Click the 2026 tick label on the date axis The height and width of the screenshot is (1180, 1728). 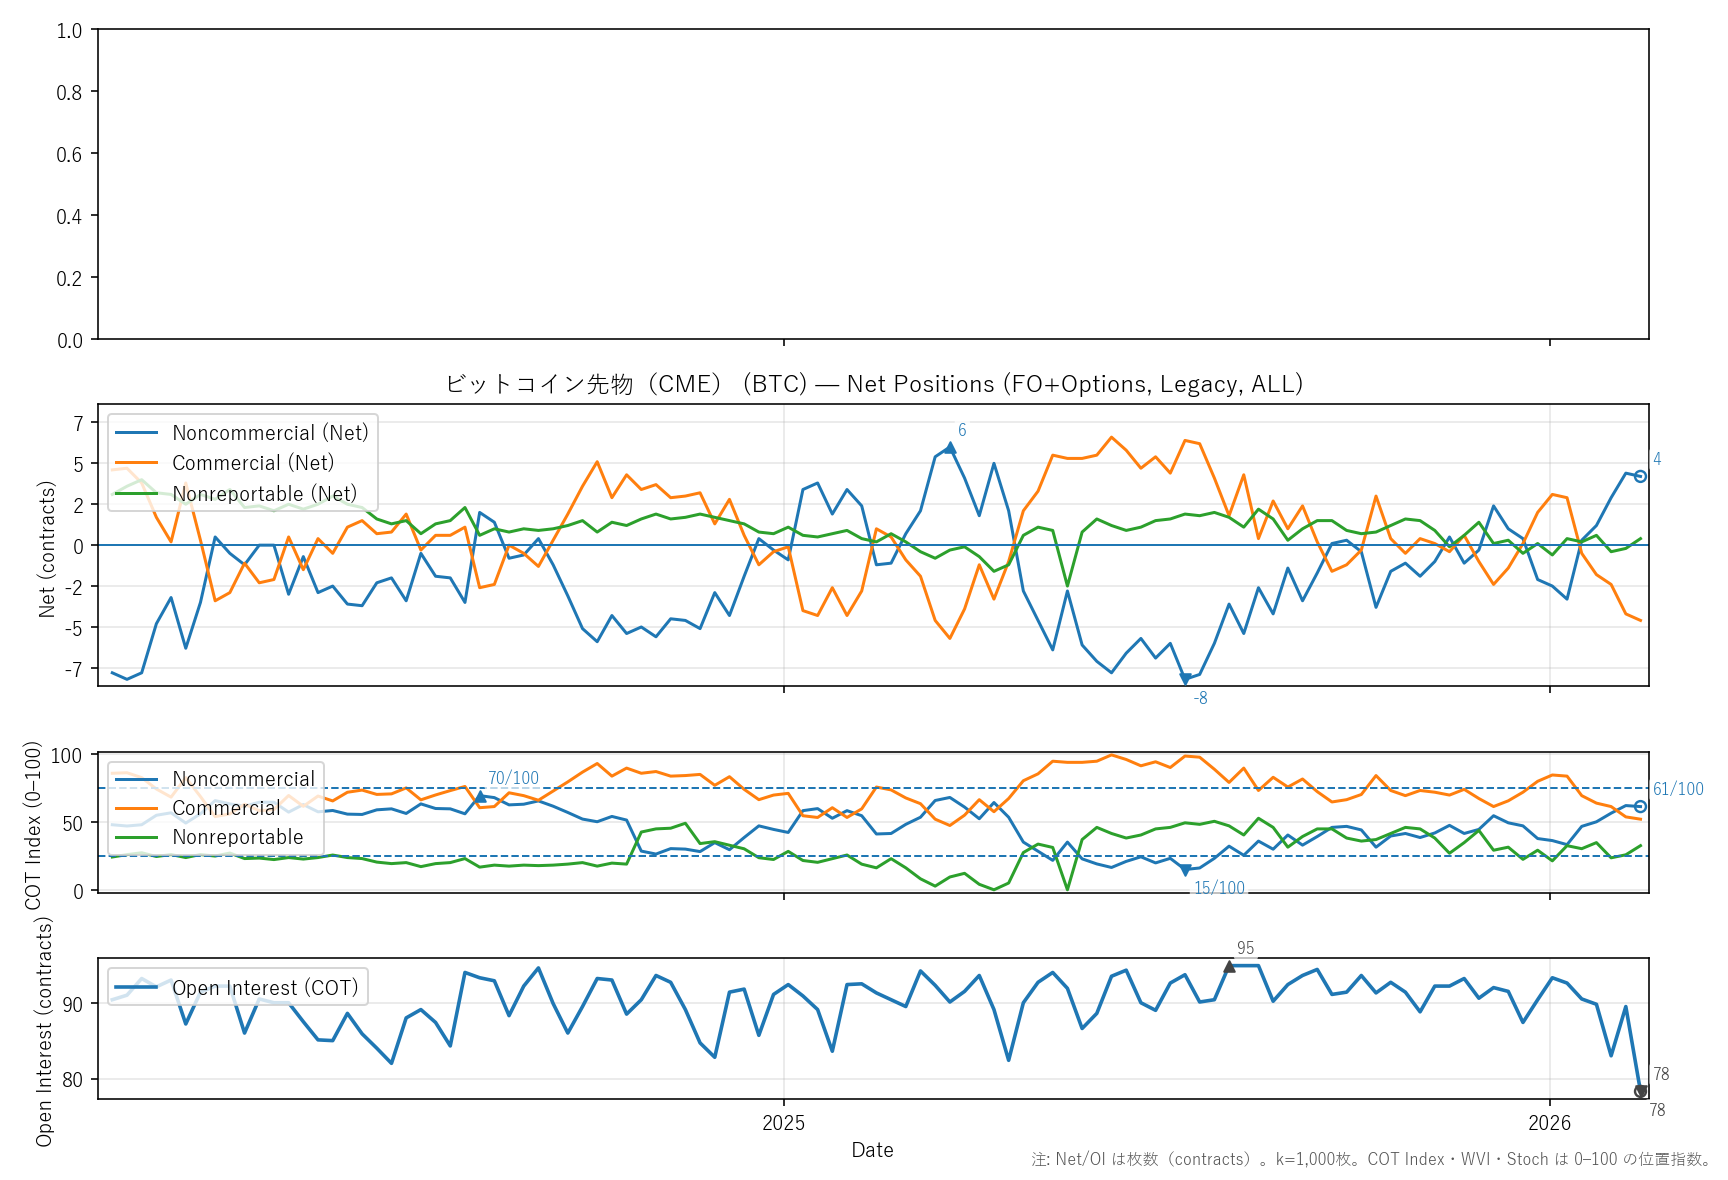point(1549,1123)
